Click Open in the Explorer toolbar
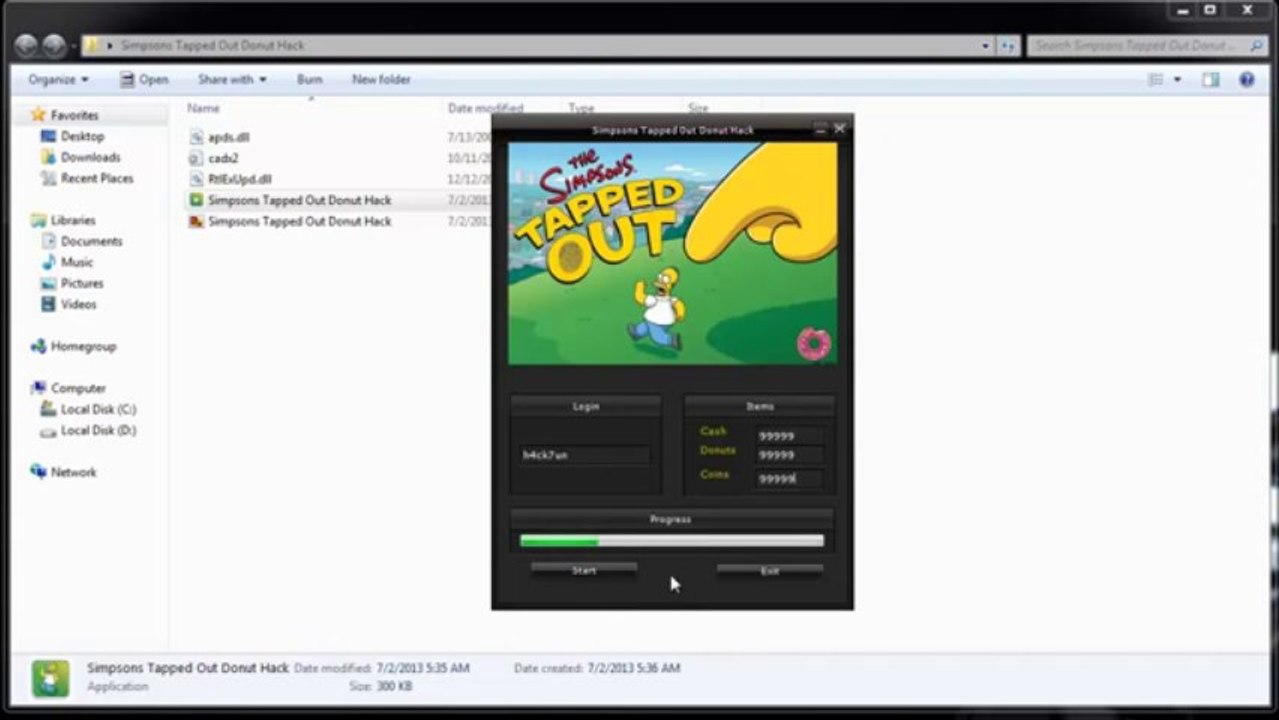Screen dimensions: 1279x720 point(144,79)
